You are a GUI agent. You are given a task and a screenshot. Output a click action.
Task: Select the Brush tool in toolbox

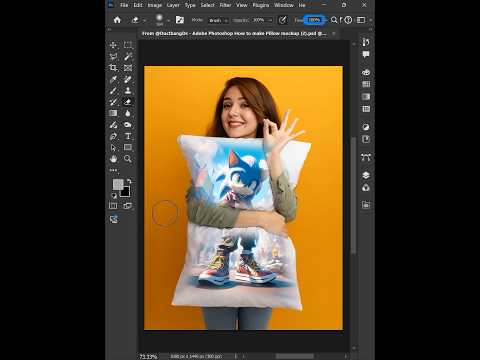(113, 90)
